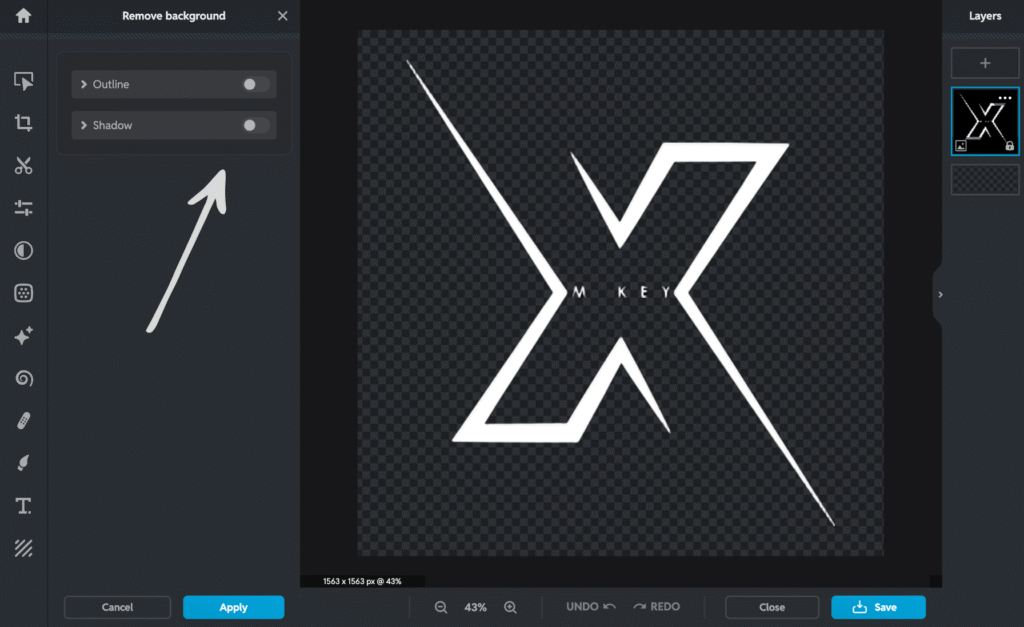Open the Cutout scissors tool

coord(24,166)
